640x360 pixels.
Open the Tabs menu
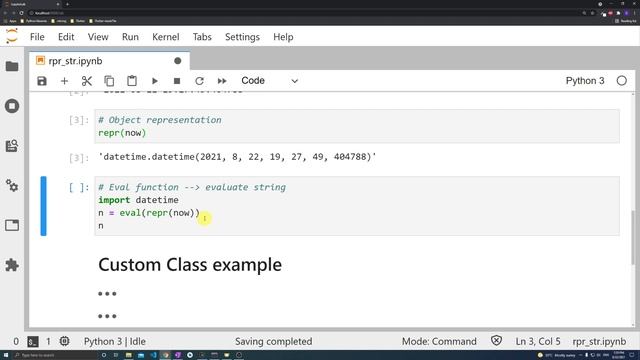coord(202,37)
